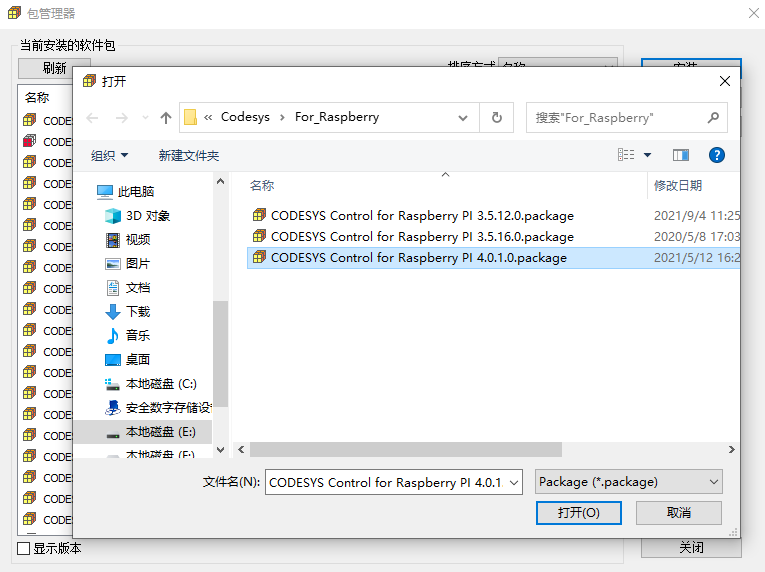Click the back navigation arrow
Viewport: 765px width, 572px height.
pos(93,117)
